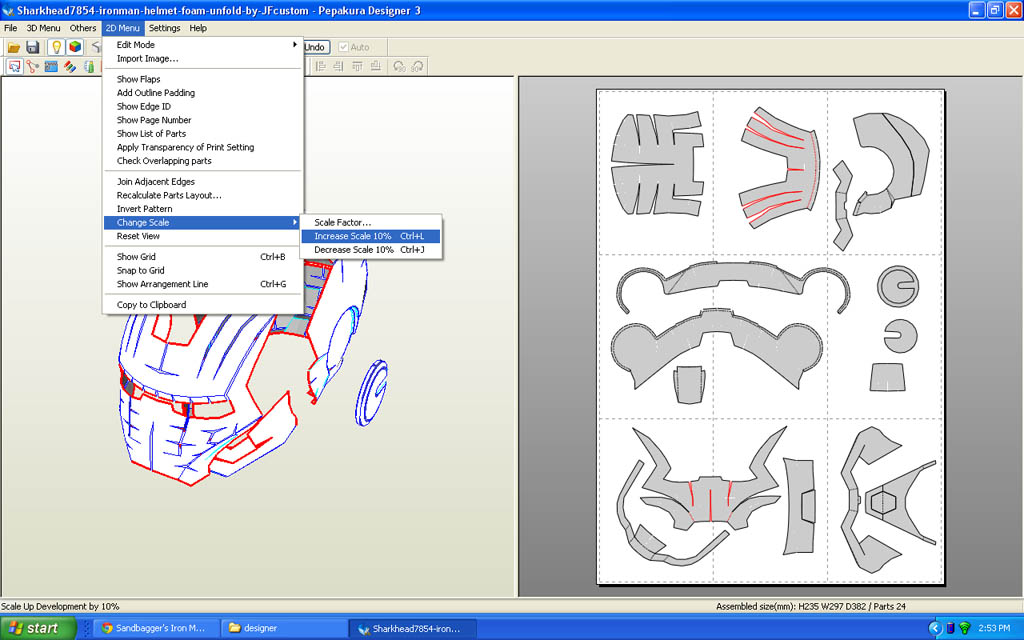The height and width of the screenshot is (640, 1024).
Task: Click the Open file folder icon
Action: 14,47
